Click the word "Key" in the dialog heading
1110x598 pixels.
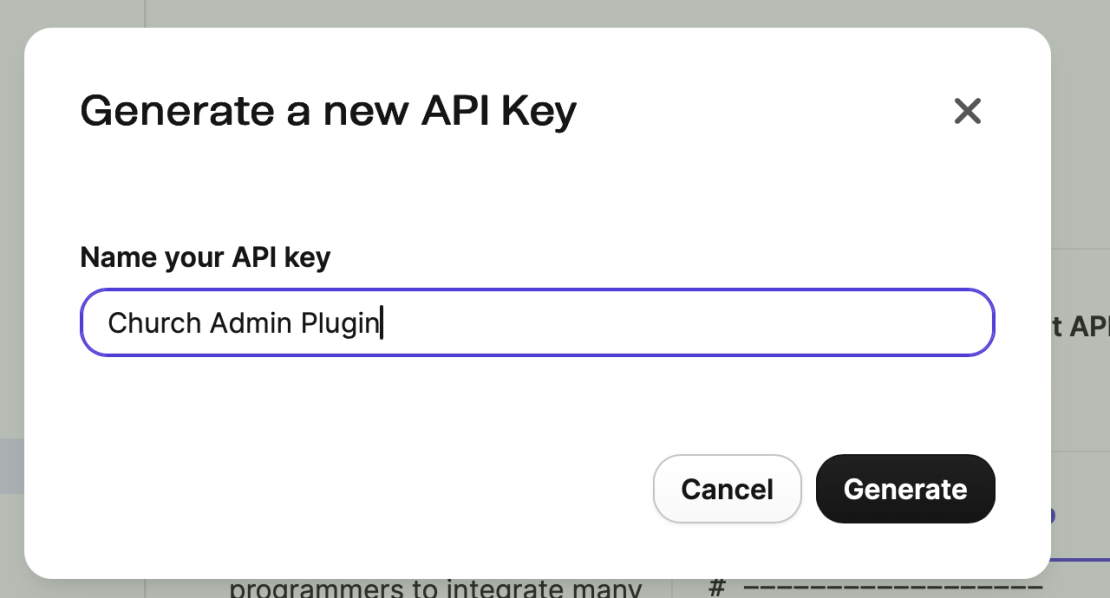tap(539, 111)
